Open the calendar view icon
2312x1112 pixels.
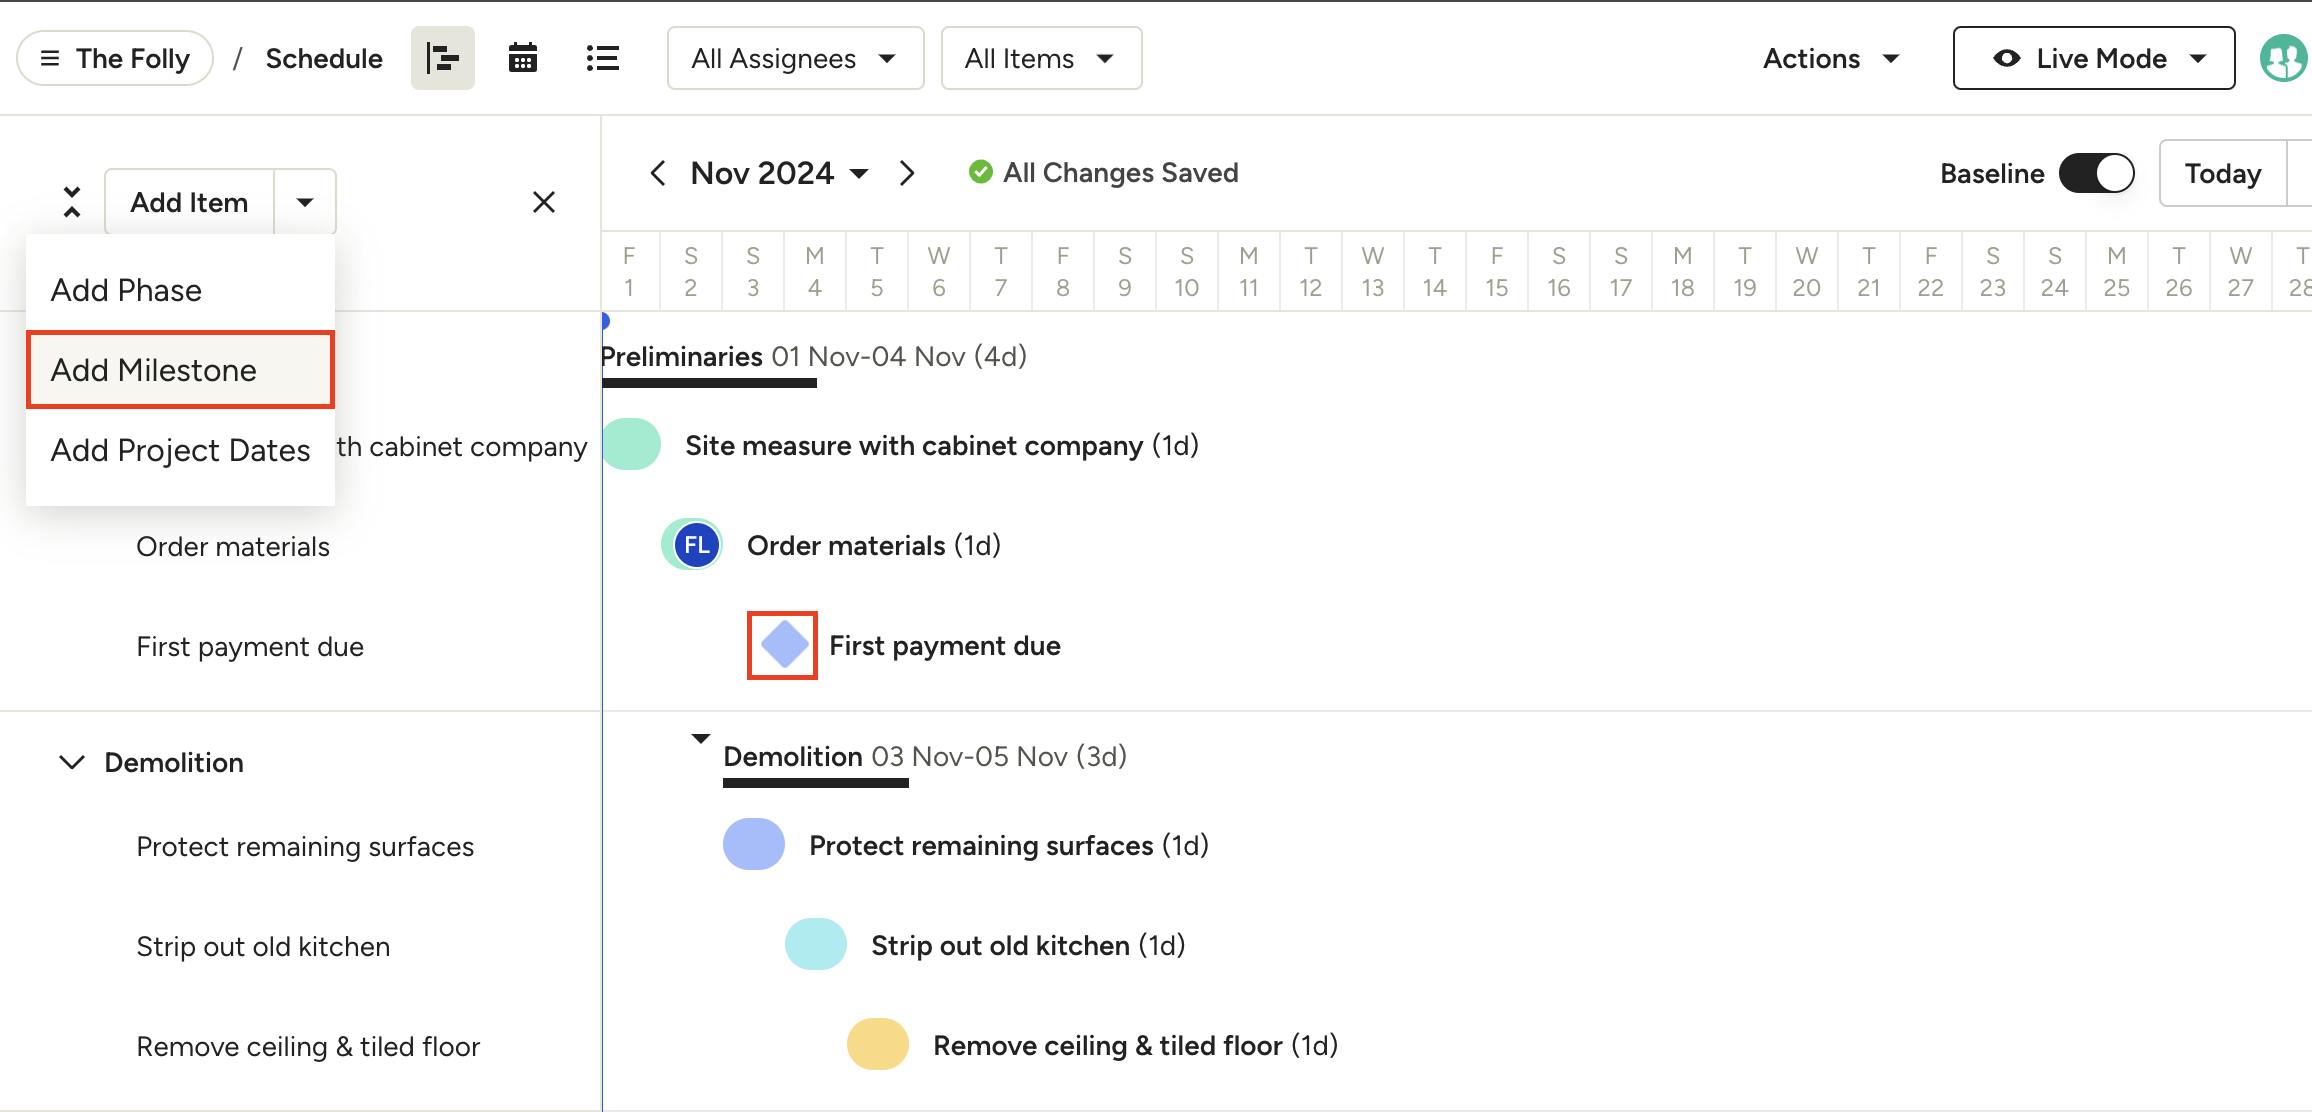point(522,58)
